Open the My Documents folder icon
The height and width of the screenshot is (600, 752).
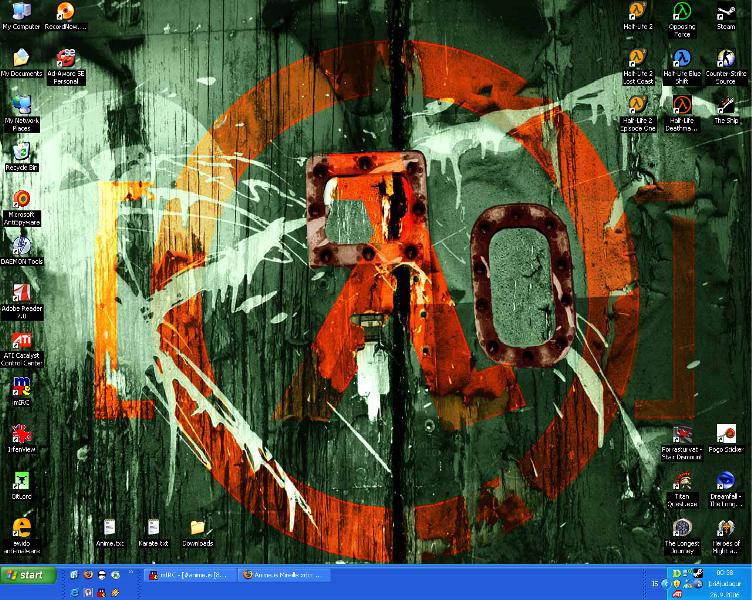21,64
